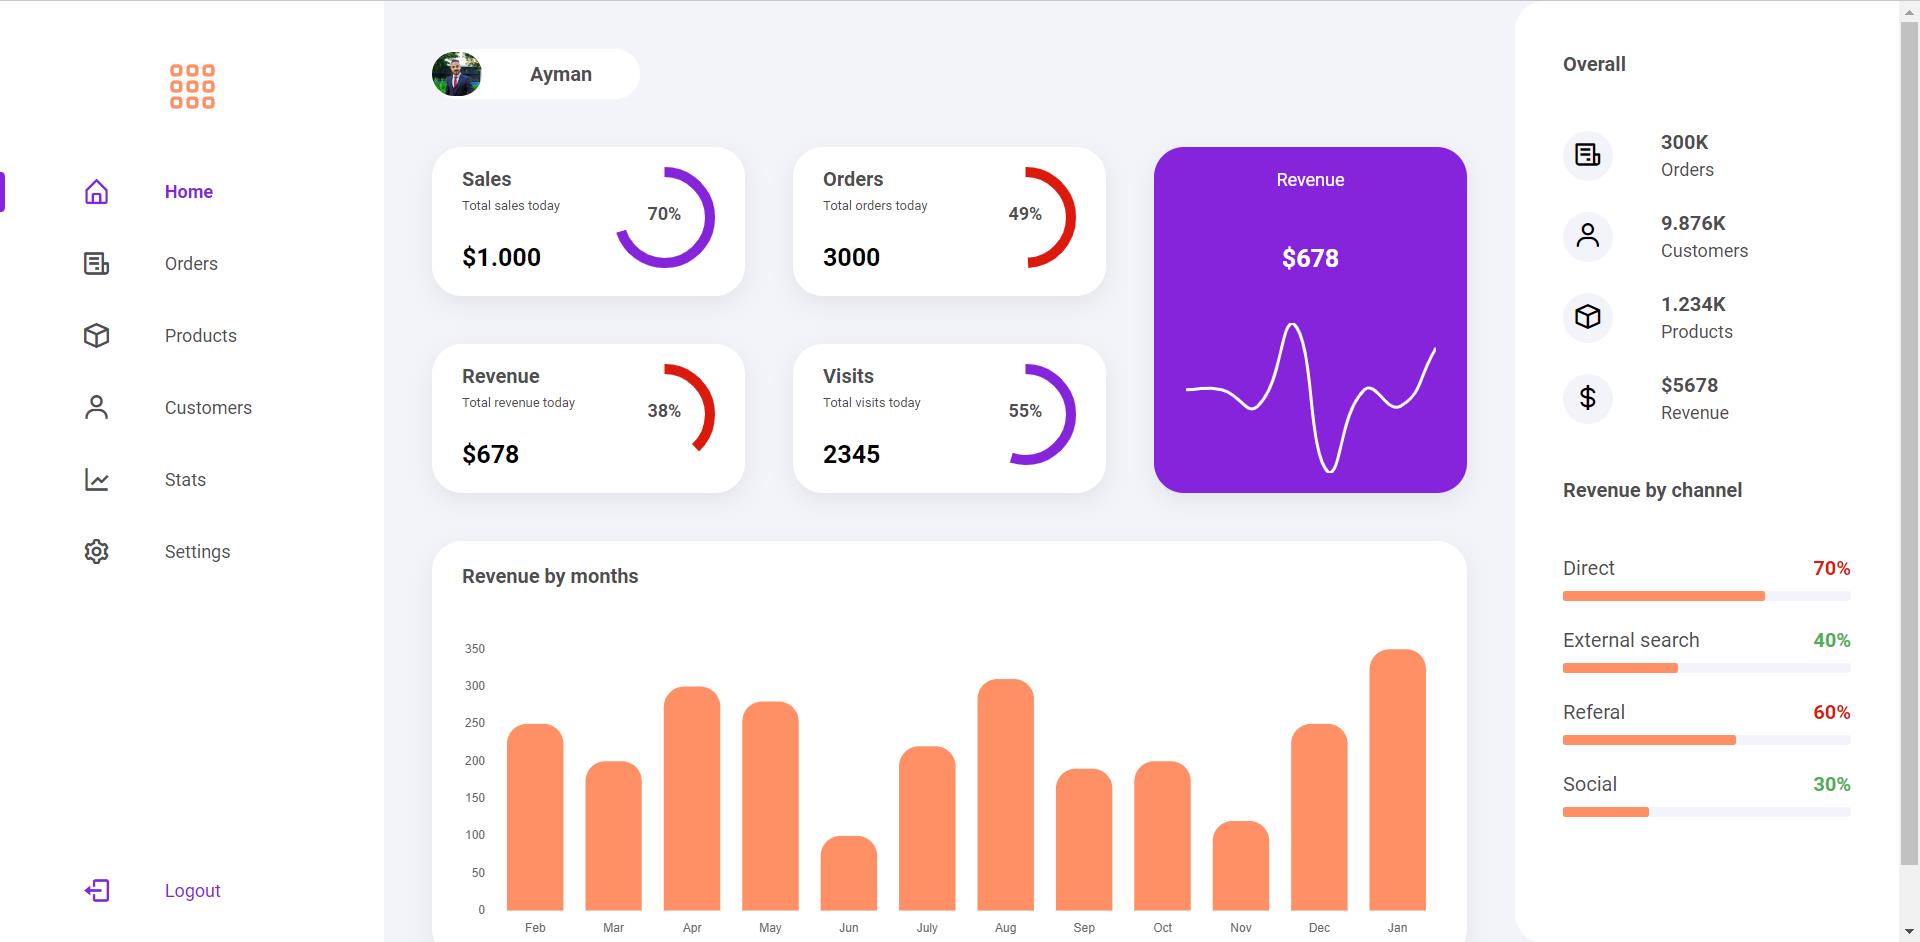The image size is (1920, 942).
Task: Click the $678 value in purple card
Action: pyautogui.click(x=1310, y=258)
